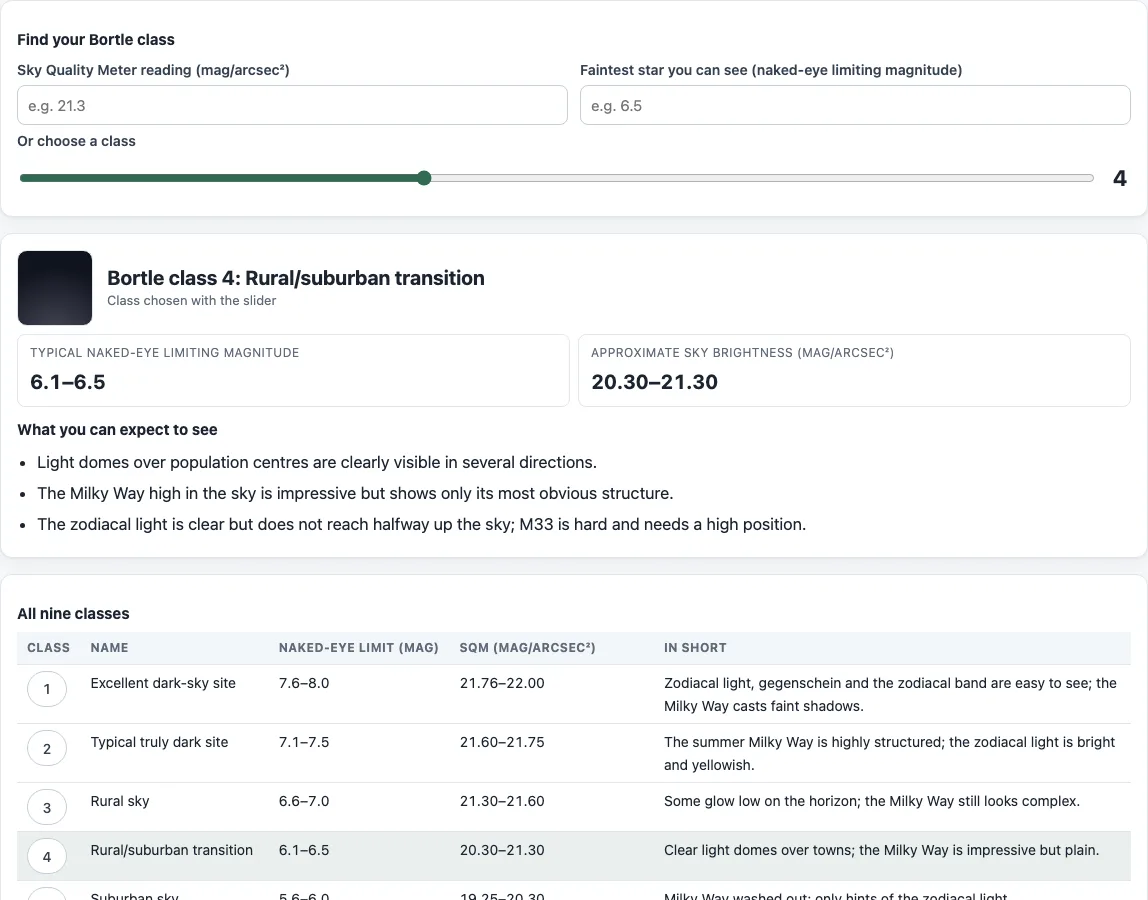Screen dimensions: 1148x900
Task: Click the Sky Quality Meter reading input
Action: [x=292, y=105]
